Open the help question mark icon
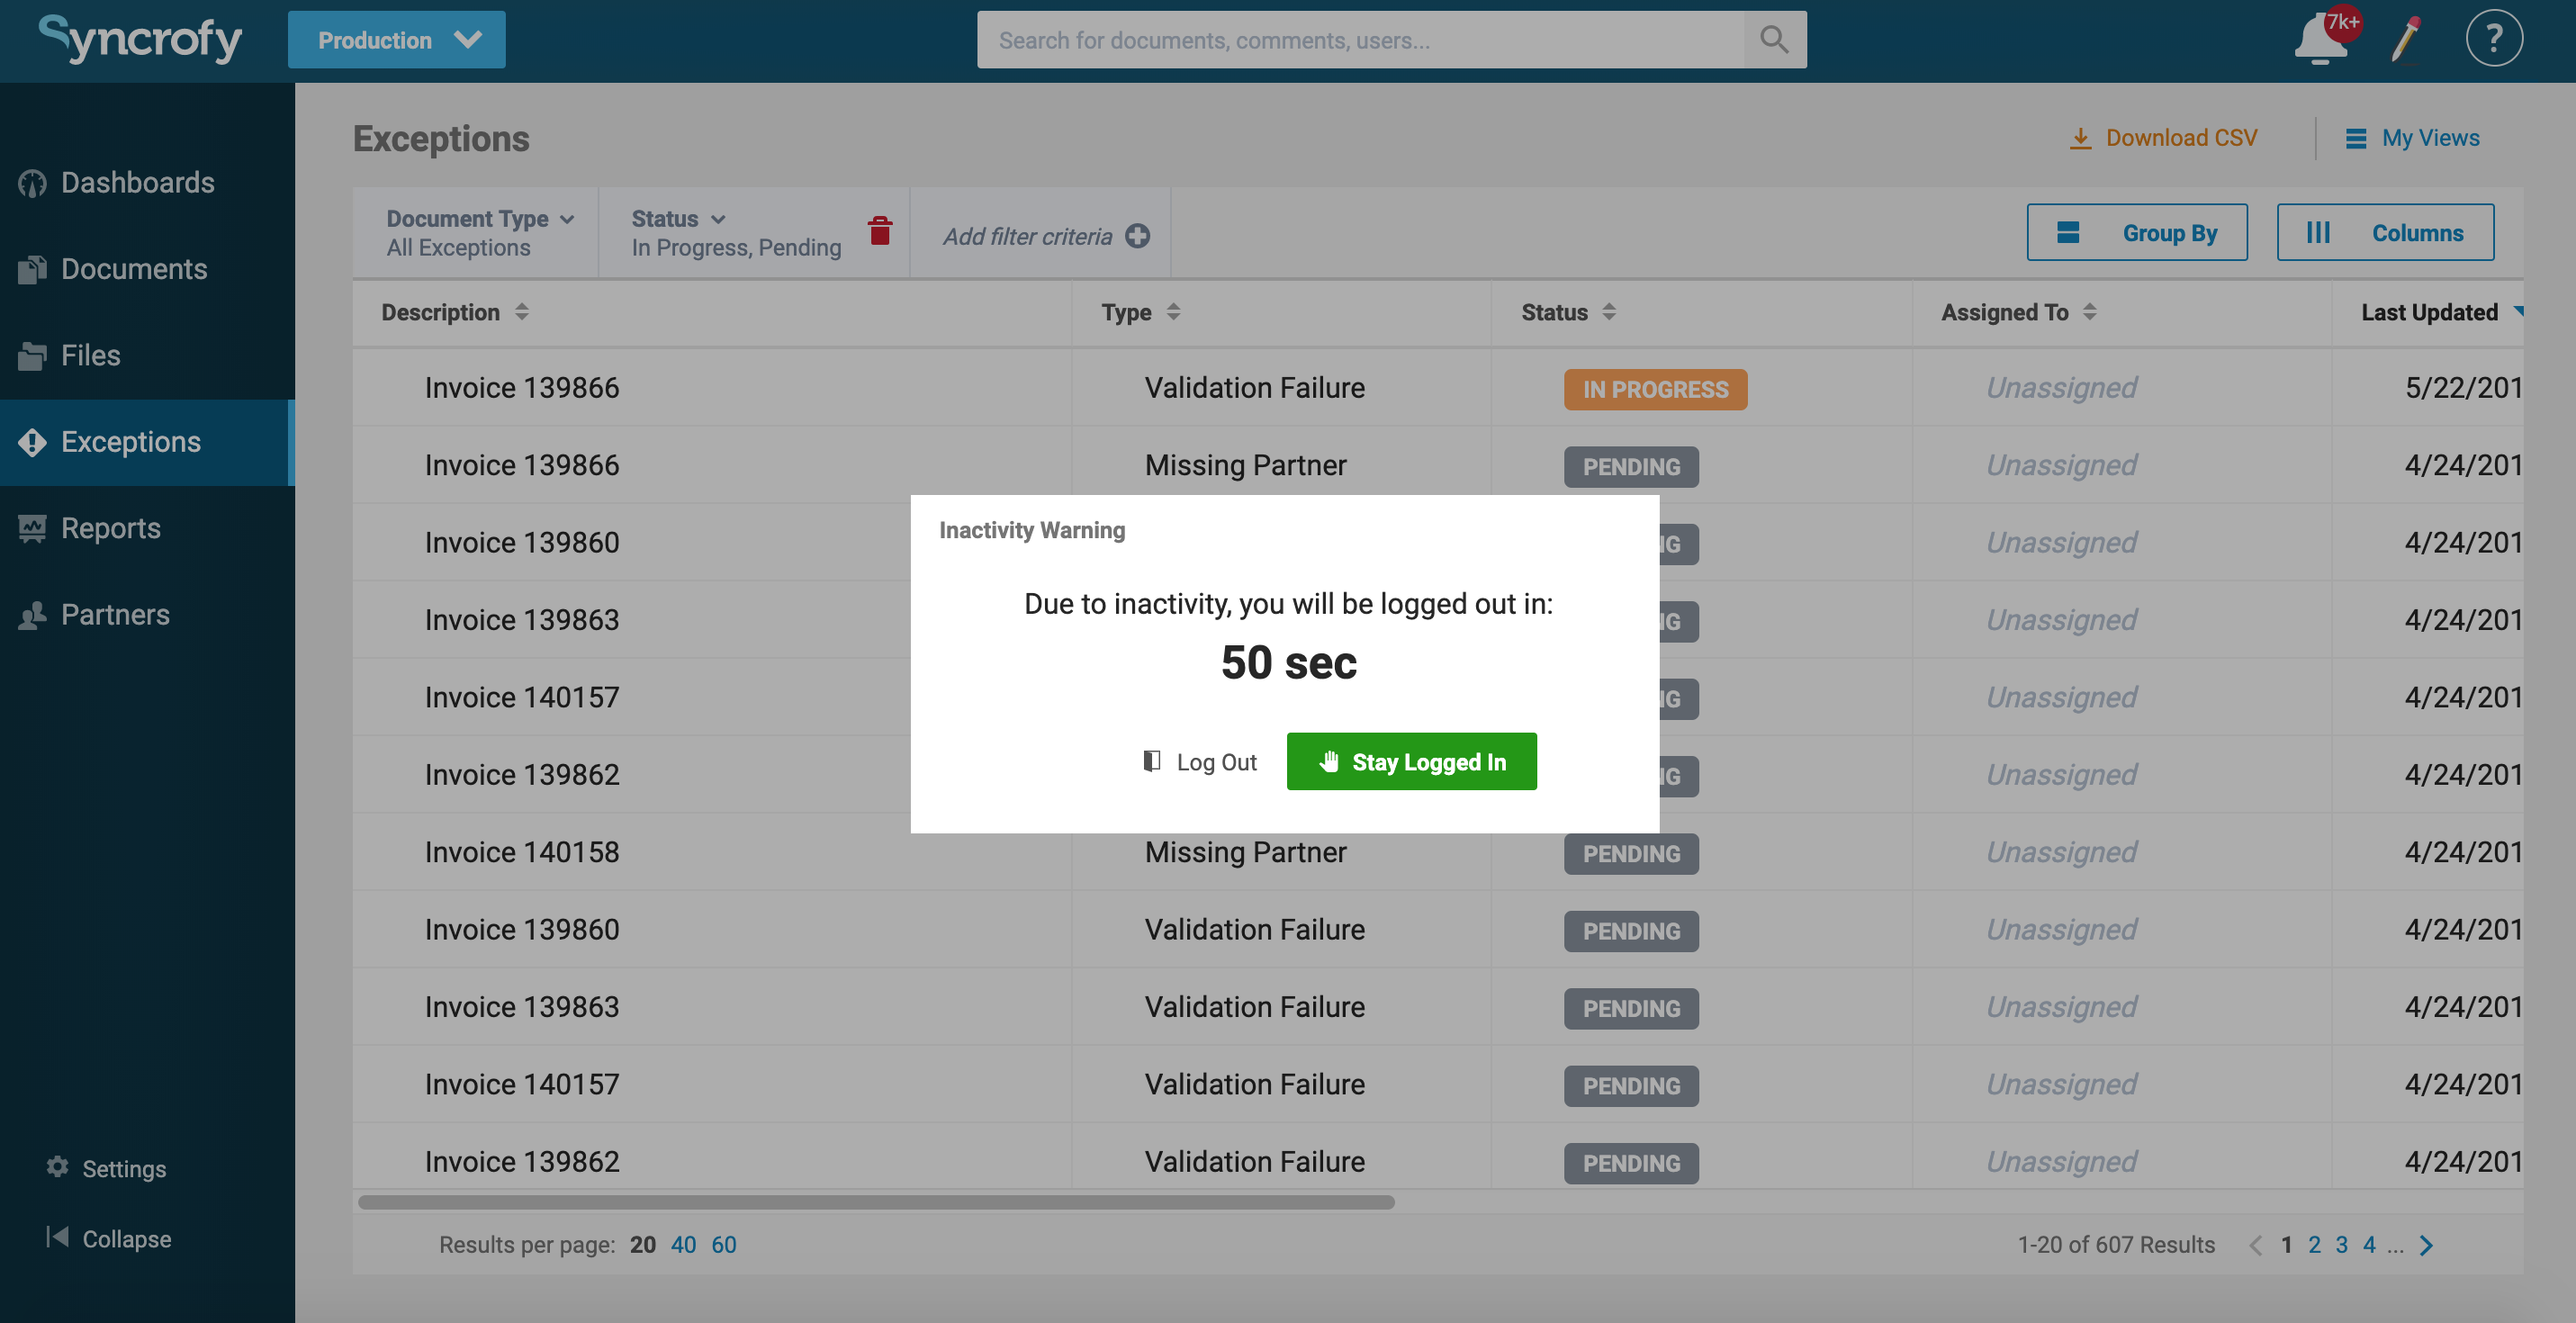 point(2494,38)
